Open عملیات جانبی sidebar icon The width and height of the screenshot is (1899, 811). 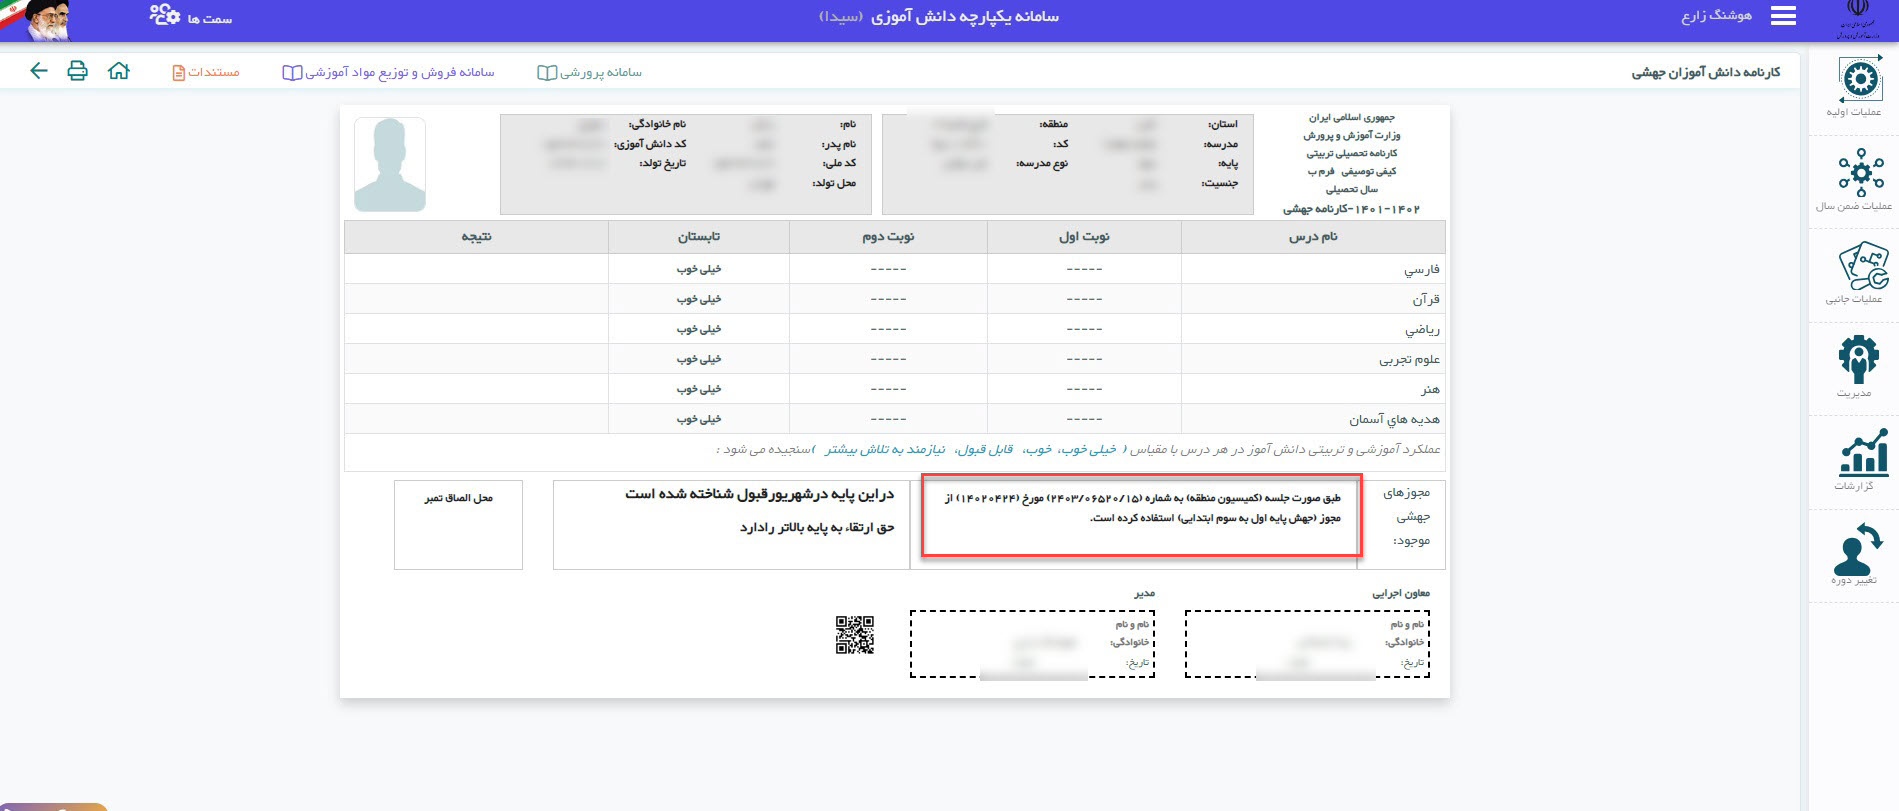pos(1859,272)
